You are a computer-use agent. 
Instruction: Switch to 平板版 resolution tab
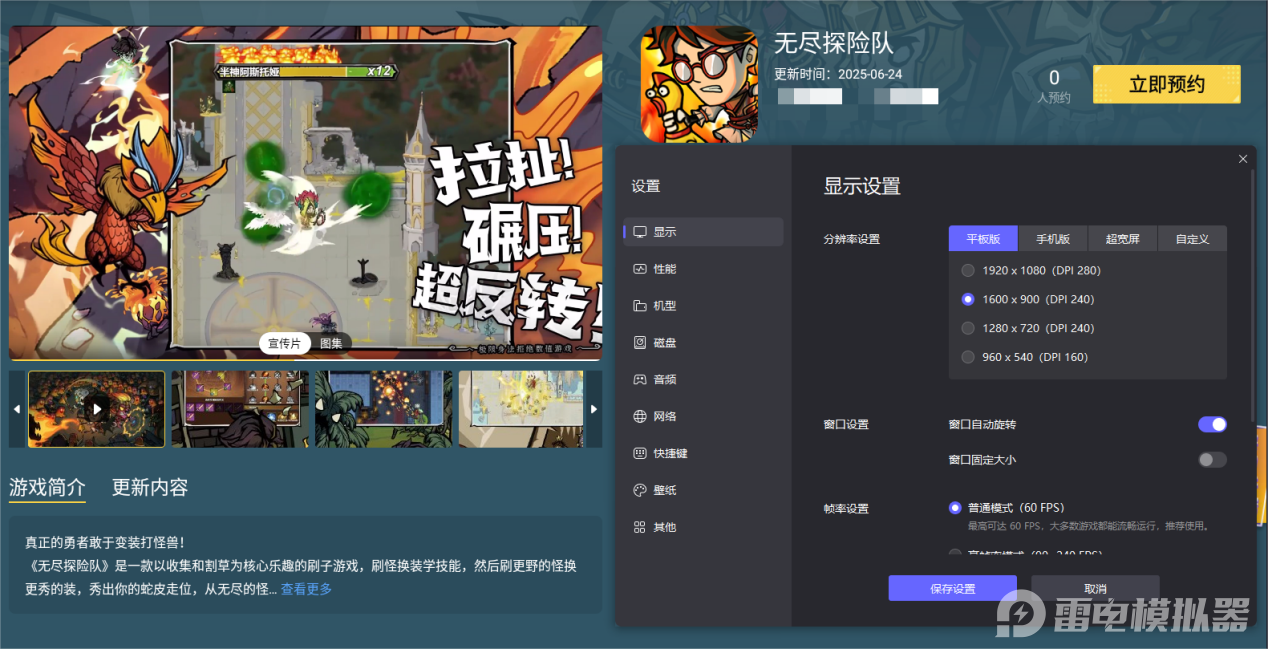pos(983,239)
